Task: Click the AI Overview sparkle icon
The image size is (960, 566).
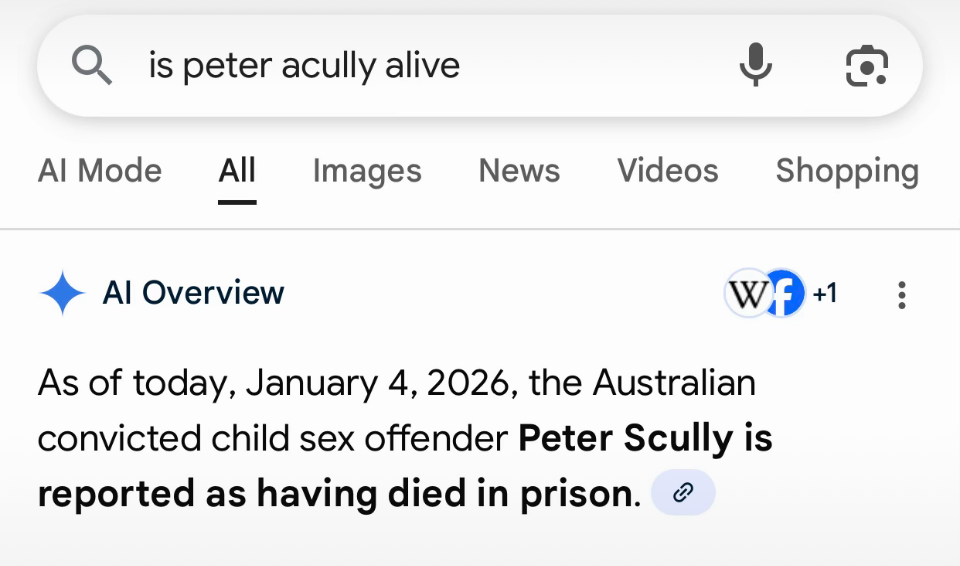Action: (62, 293)
